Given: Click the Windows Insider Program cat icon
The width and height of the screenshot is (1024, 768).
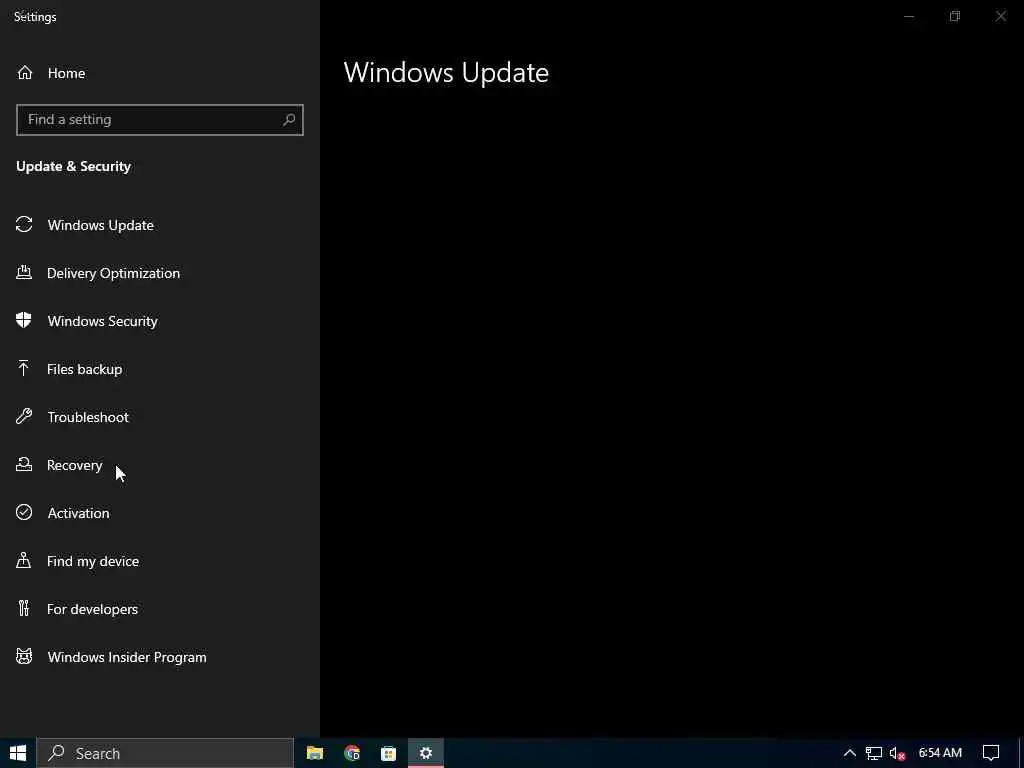Looking at the screenshot, I should 24,656.
